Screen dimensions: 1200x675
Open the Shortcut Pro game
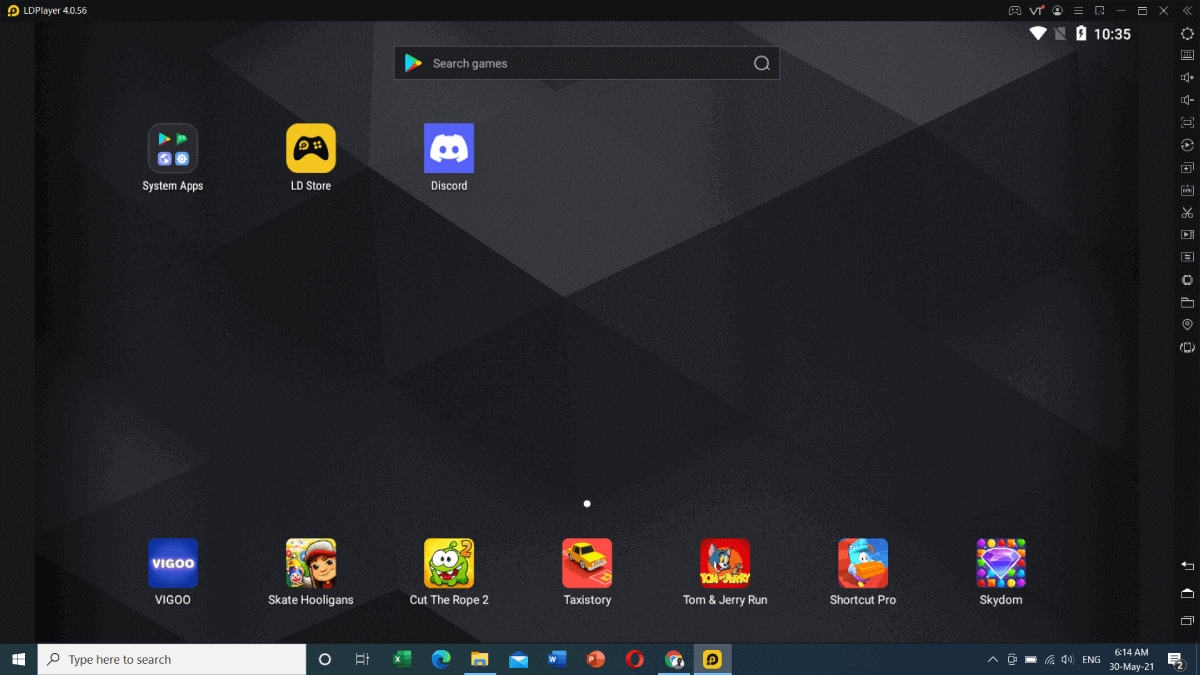(863, 563)
